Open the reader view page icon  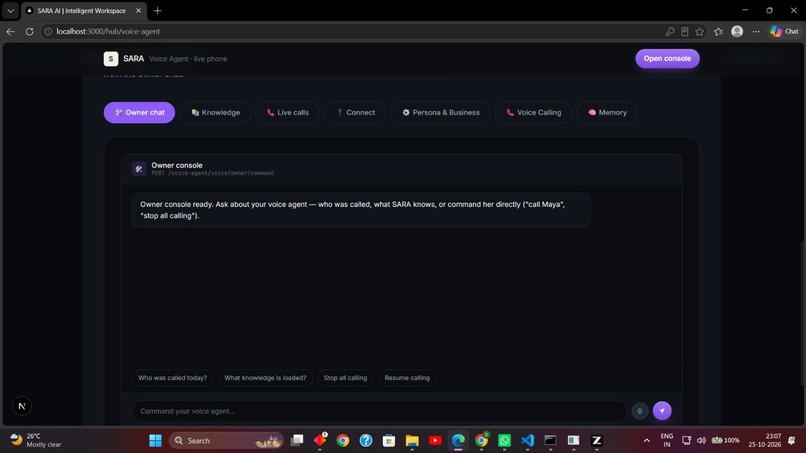[x=685, y=31]
